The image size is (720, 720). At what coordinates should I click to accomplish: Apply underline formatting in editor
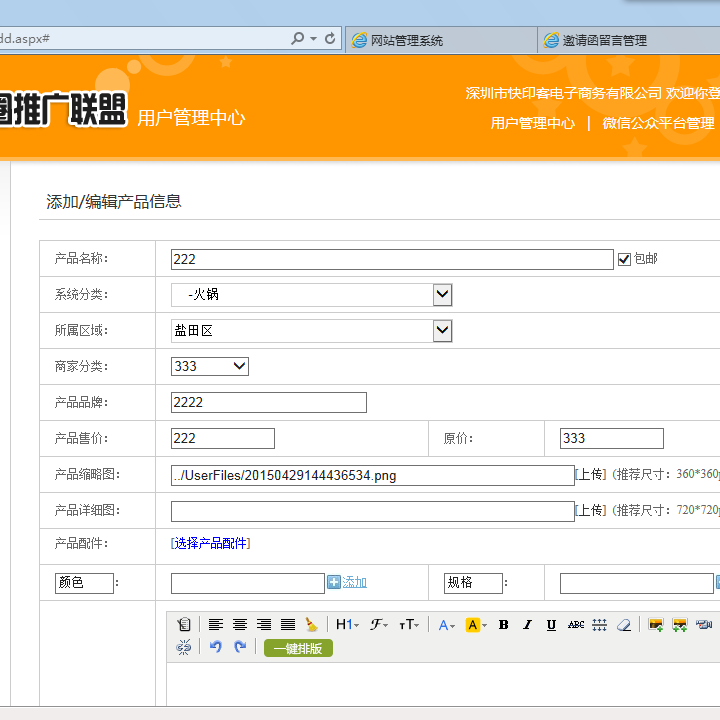coord(551,625)
